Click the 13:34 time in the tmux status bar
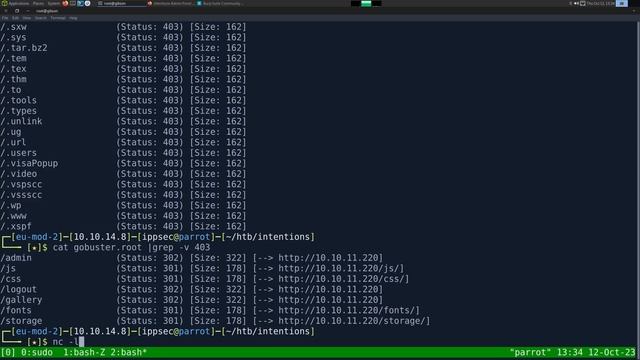This screenshot has height=360, width=640. 569,352
